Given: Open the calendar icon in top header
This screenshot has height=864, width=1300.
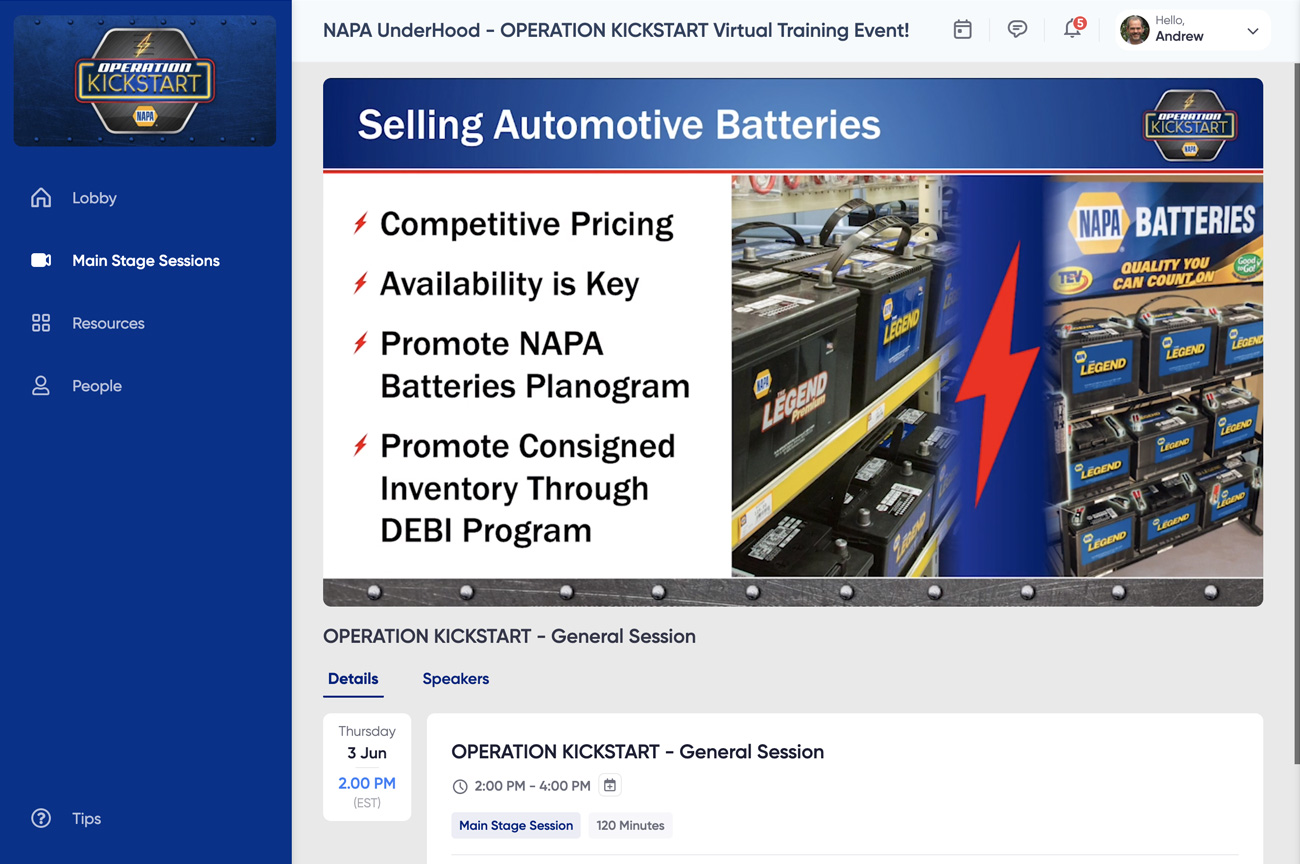Looking at the screenshot, I should point(962,30).
